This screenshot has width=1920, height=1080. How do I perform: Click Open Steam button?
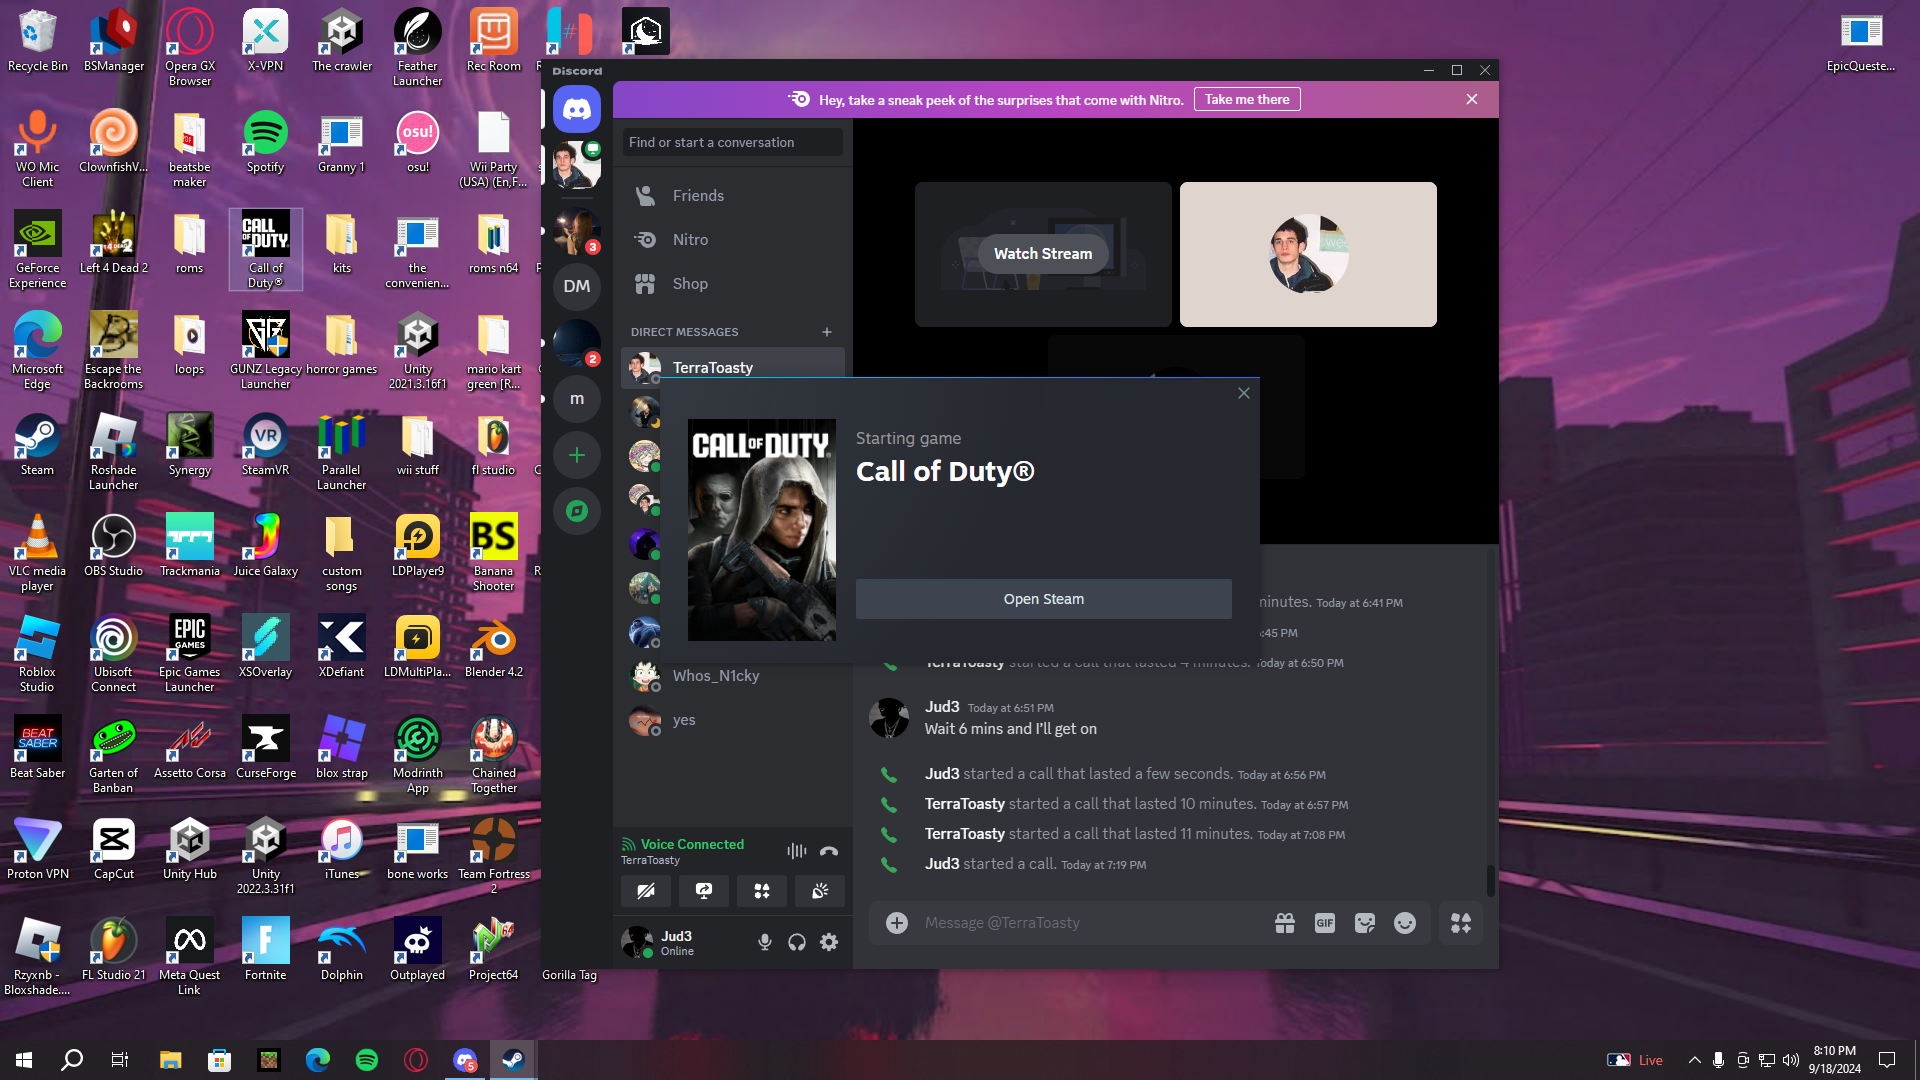[x=1043, y=599]
